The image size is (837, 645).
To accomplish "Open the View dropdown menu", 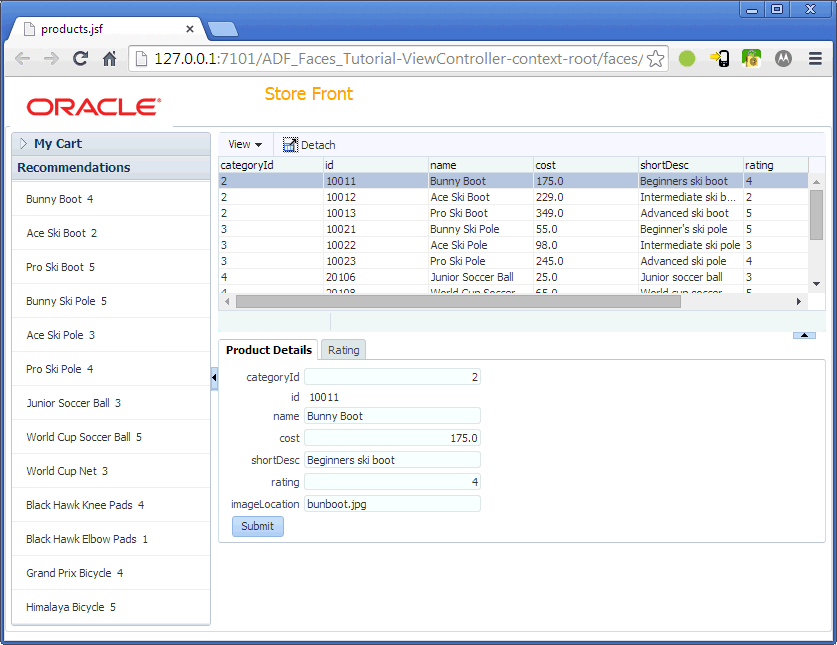I will 245,144.
